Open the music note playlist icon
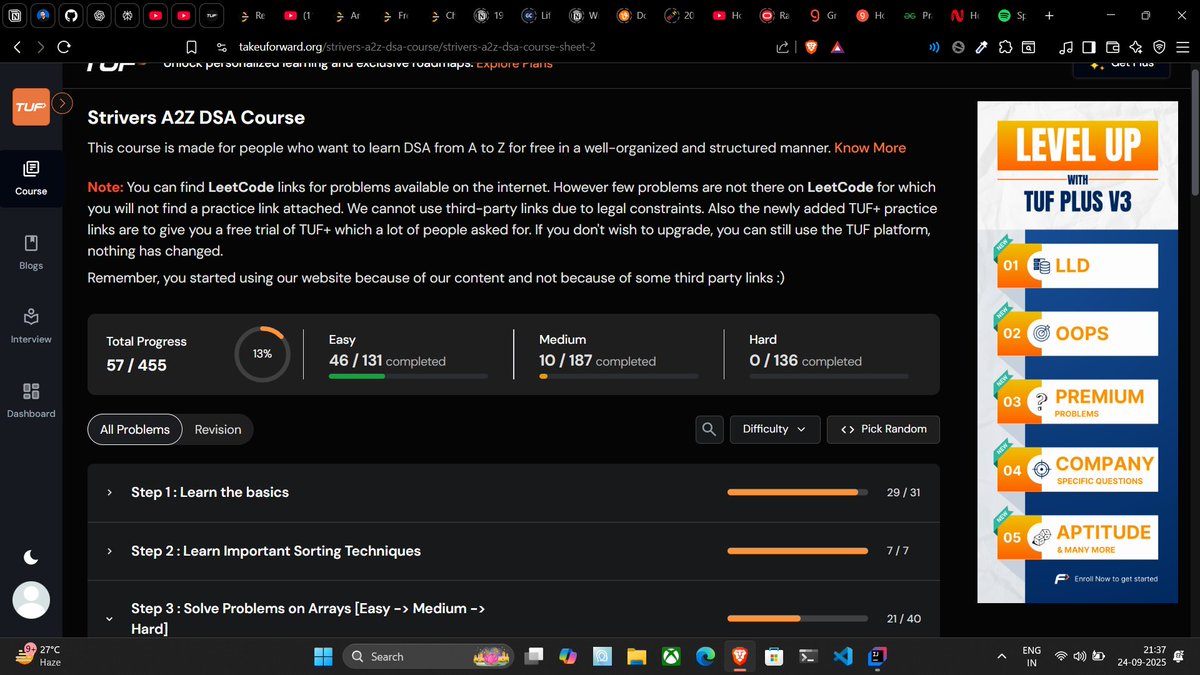 1066,47
